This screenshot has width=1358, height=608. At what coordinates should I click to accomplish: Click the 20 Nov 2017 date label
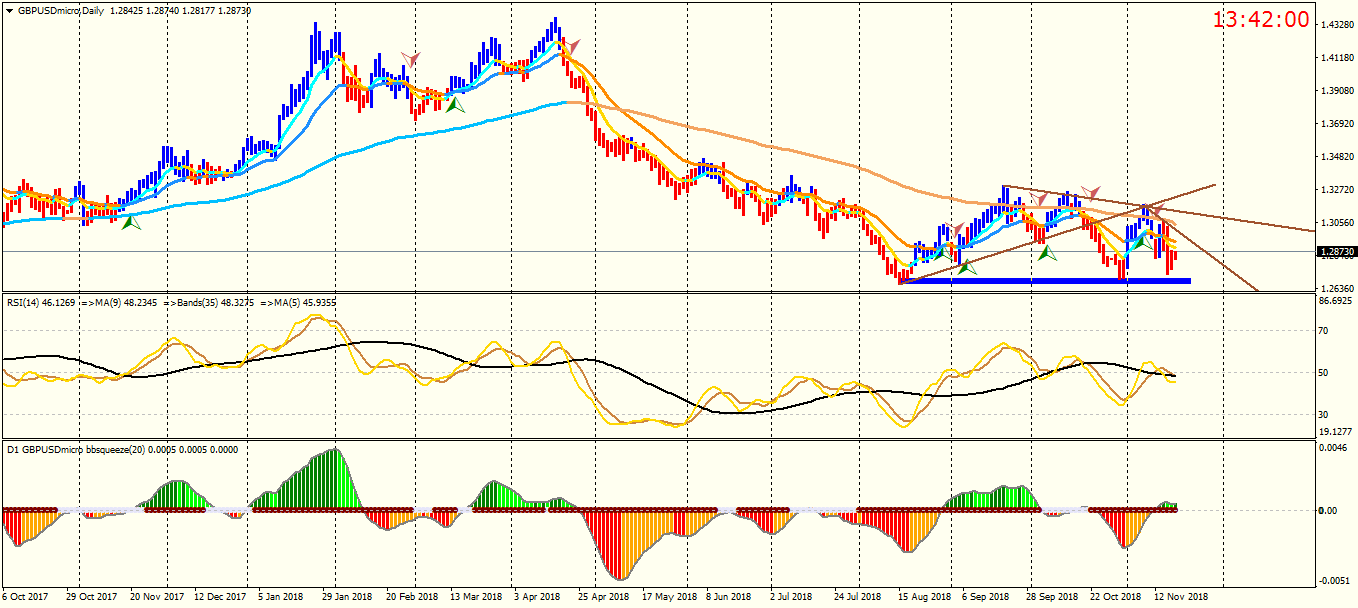tap(156, 597)
